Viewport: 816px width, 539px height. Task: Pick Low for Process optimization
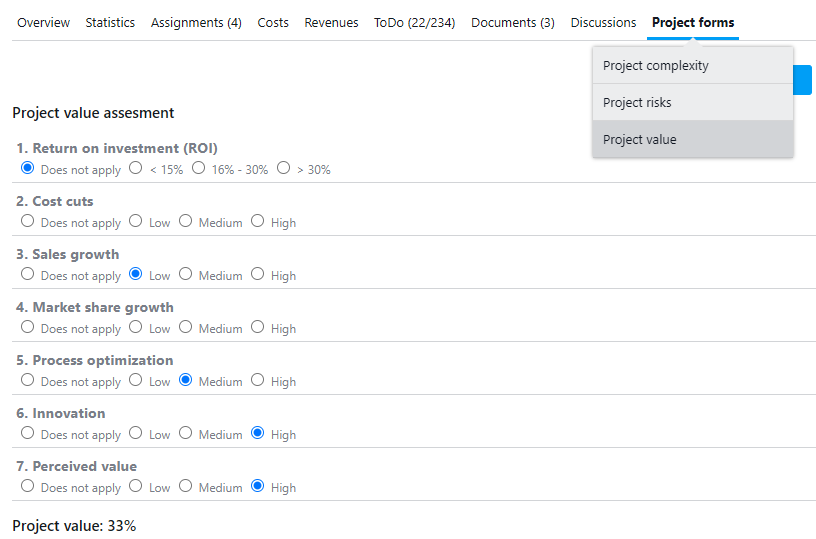tap(136, 380)
